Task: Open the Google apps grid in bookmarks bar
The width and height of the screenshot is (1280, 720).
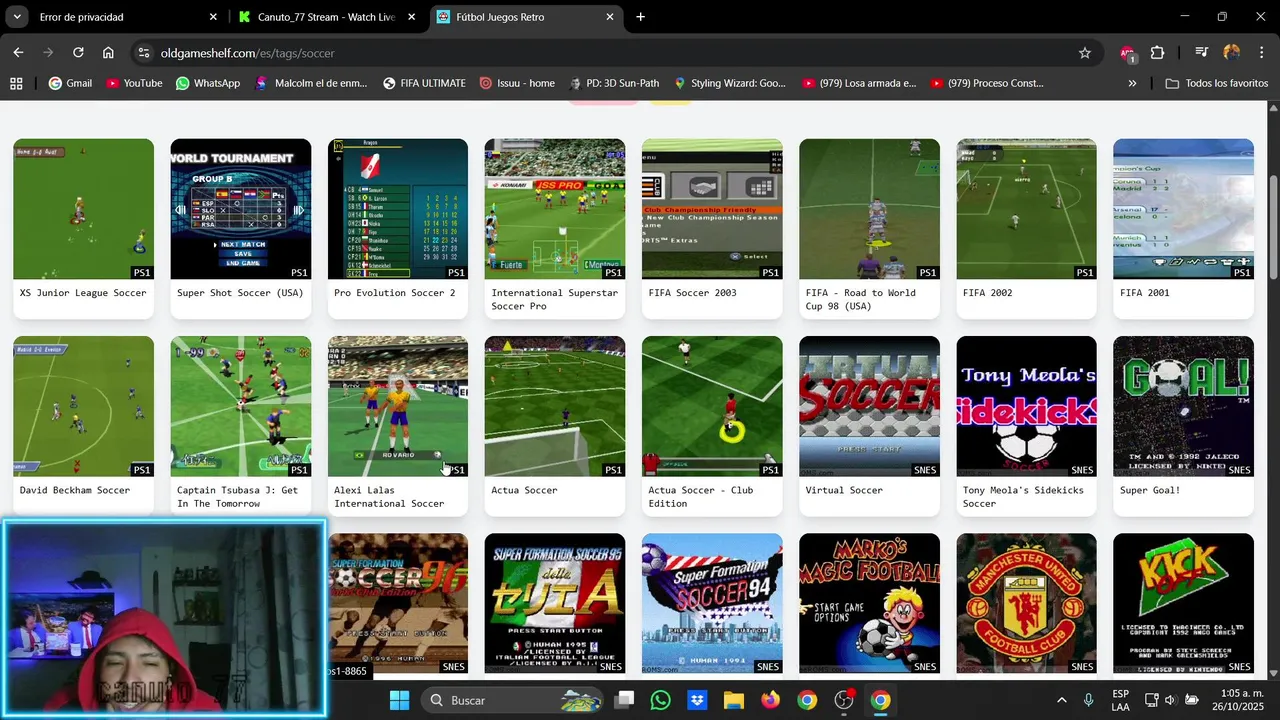Action: click(x=16, y=83)
